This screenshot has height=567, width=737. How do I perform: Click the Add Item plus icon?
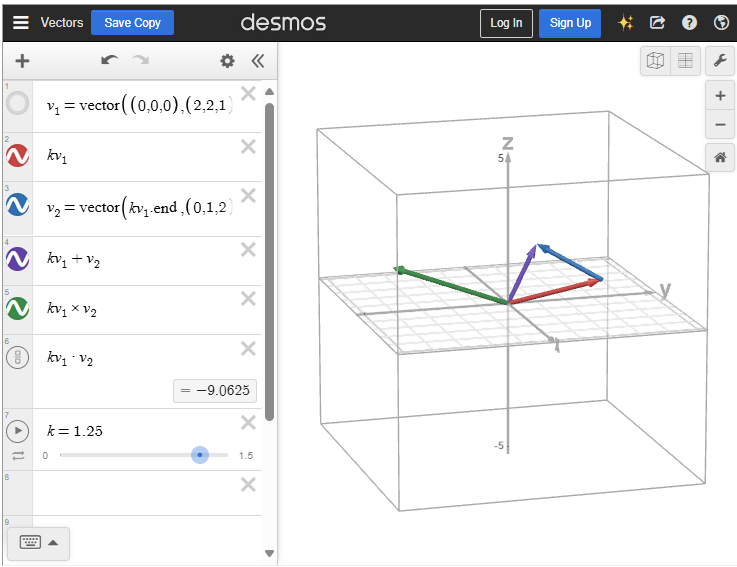[x=22, y=61]
